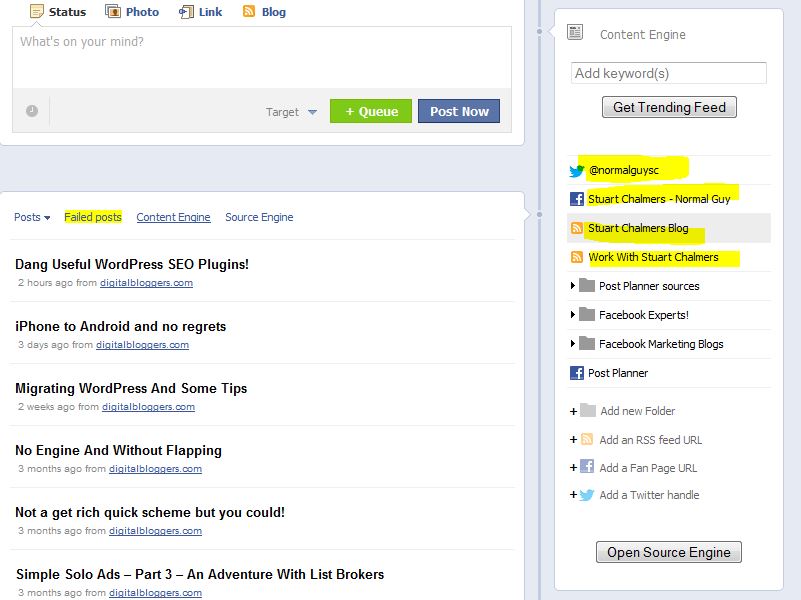Click post title iPhone to Android and no regrets

[121, 326]
